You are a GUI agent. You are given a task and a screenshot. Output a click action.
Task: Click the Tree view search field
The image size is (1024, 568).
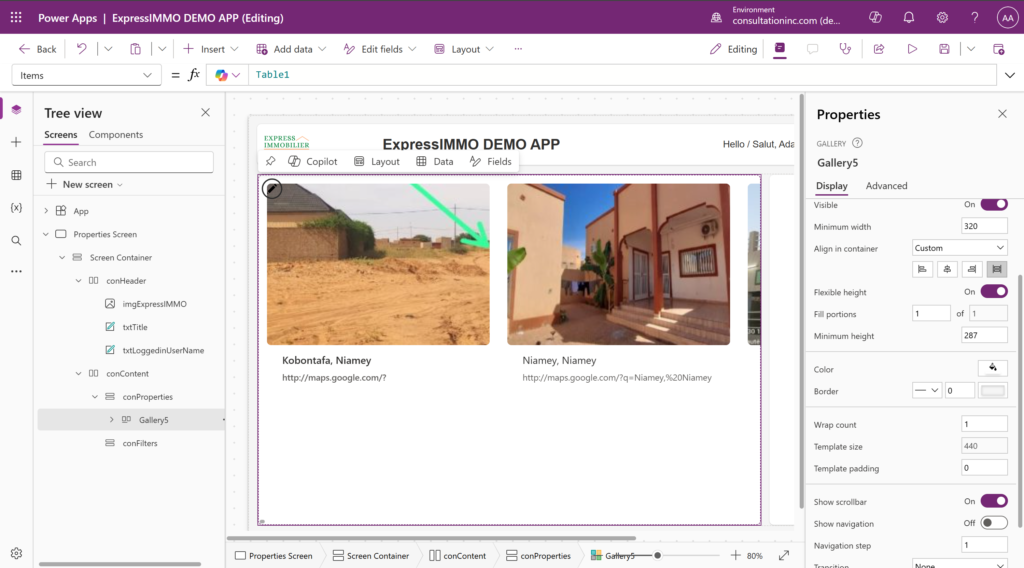pos(129,162)
